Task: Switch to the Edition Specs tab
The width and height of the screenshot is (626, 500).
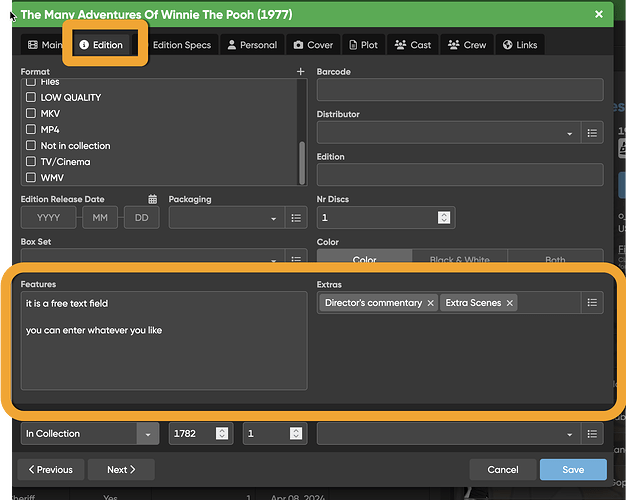Action: point(181,45)
